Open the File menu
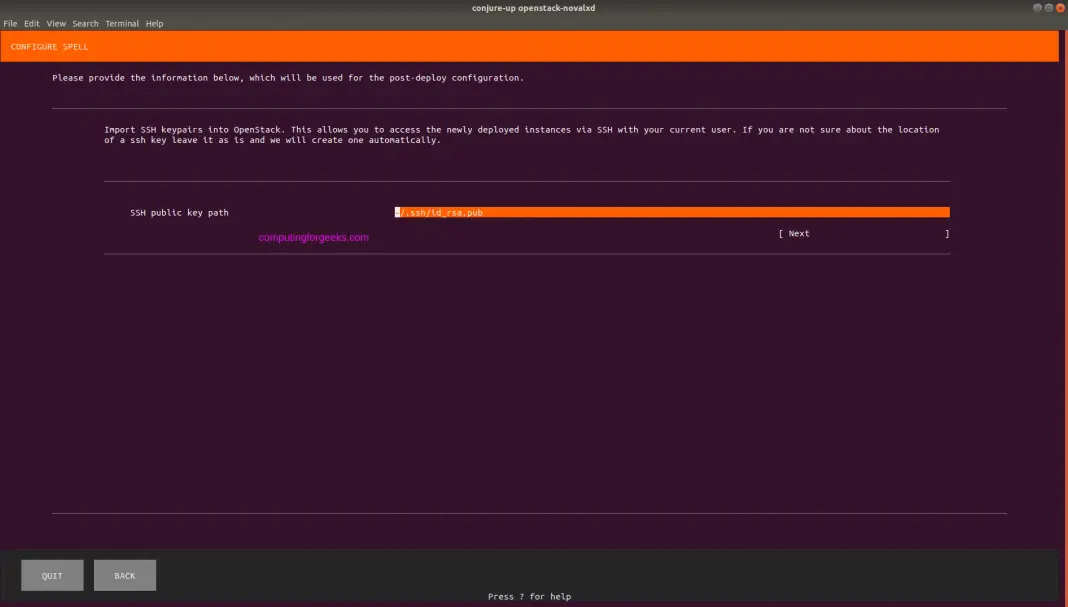The width and height of the screenshot is (1068, 607). tap(10, 23)
